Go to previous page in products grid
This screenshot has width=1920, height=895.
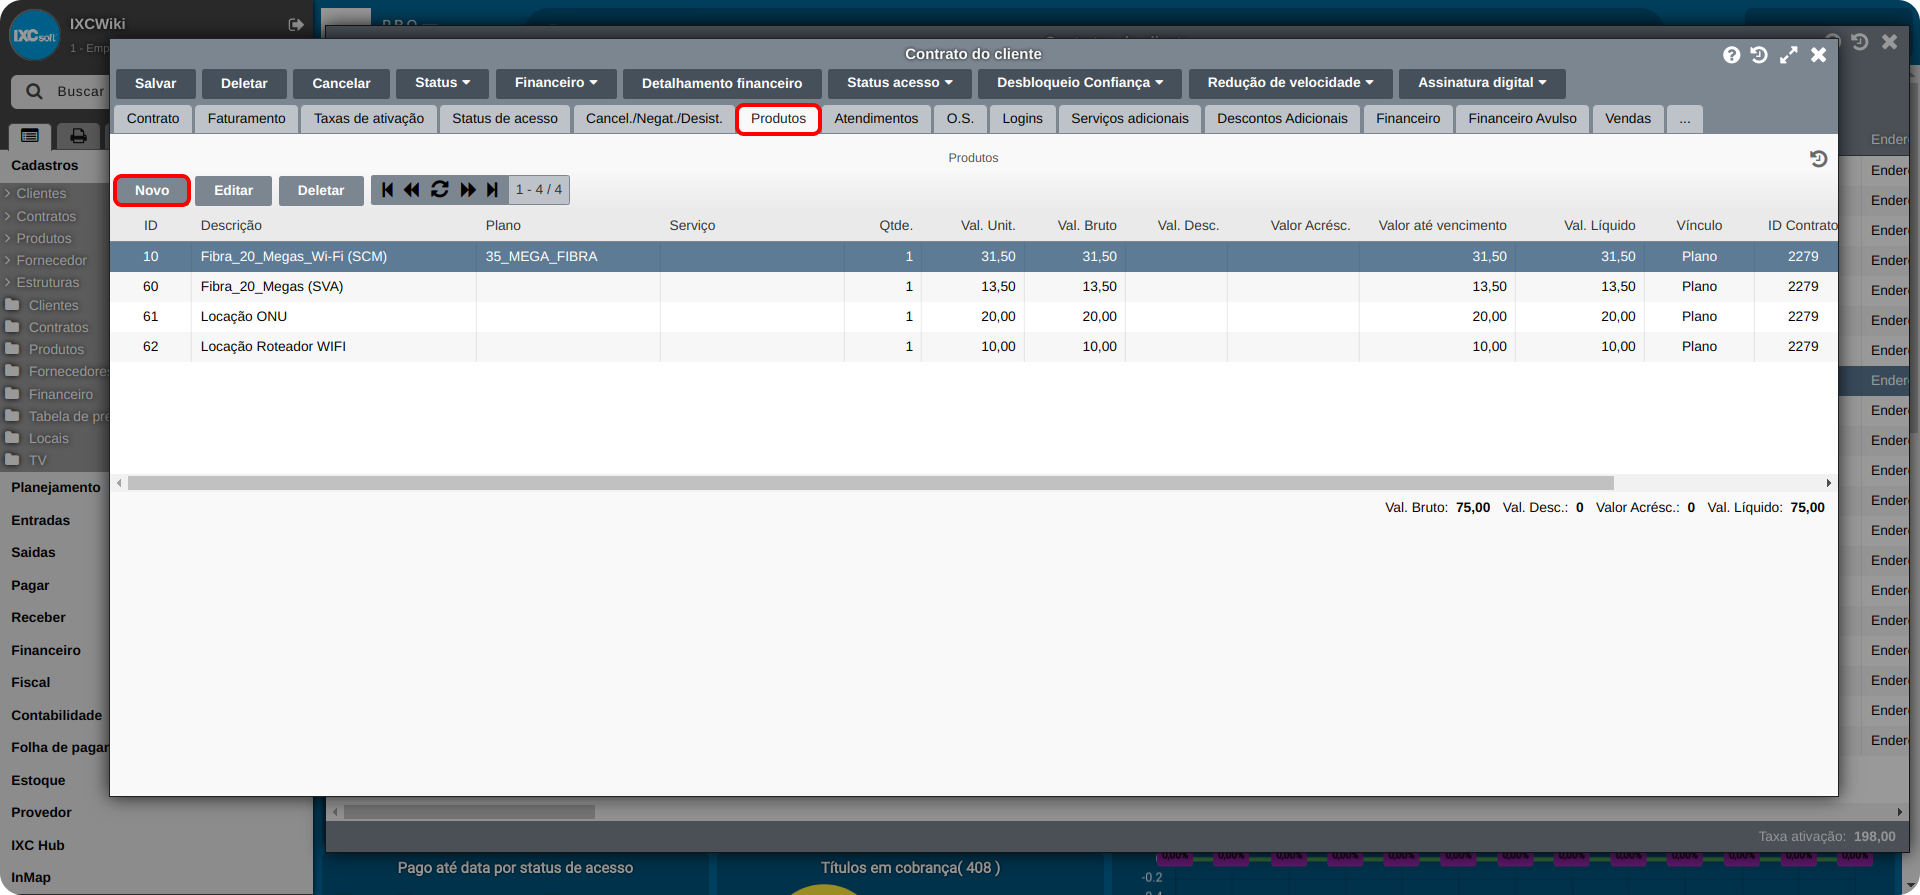tap(412, 190)
